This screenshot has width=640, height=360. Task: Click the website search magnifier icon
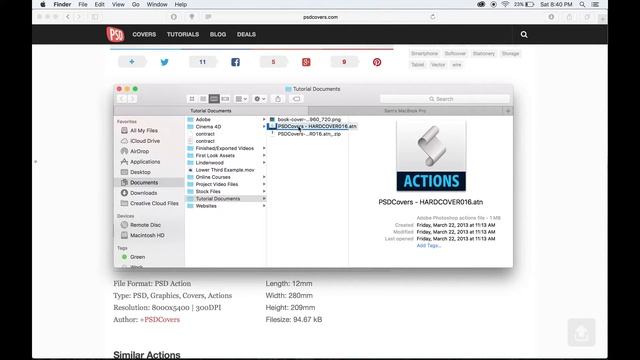point(524,35)
